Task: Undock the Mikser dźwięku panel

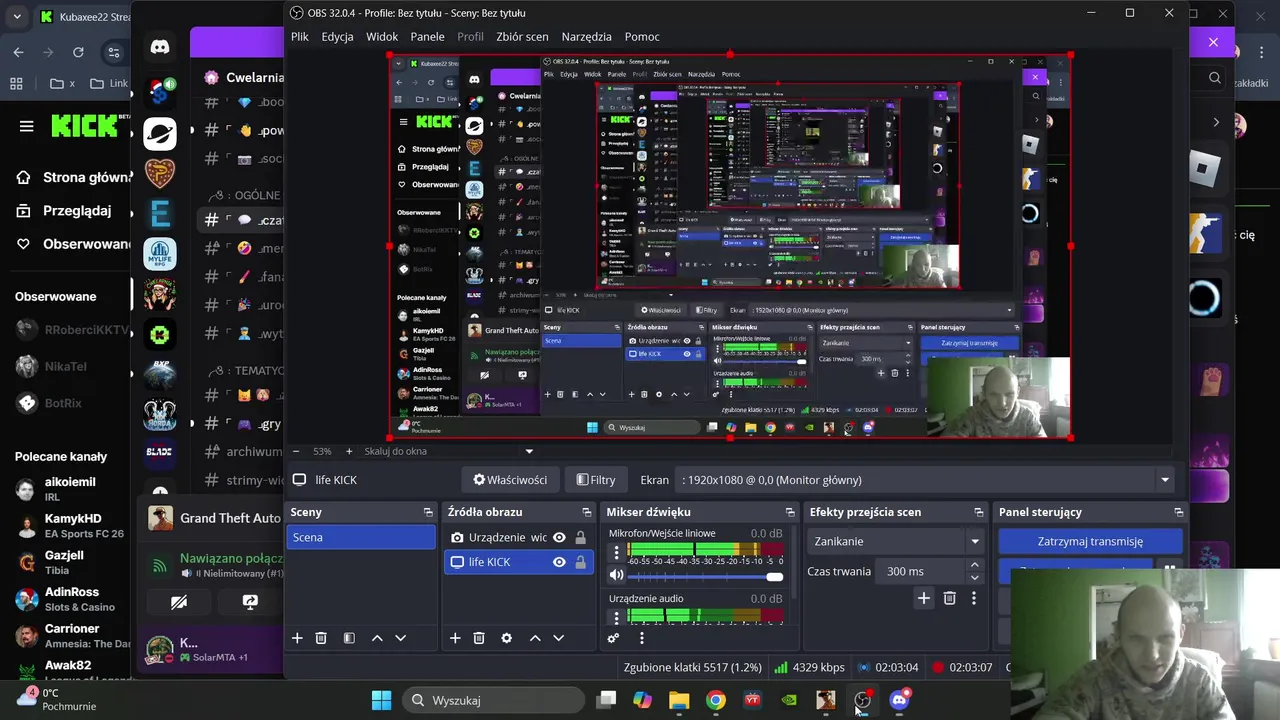Action: click(x=790, y=512)
